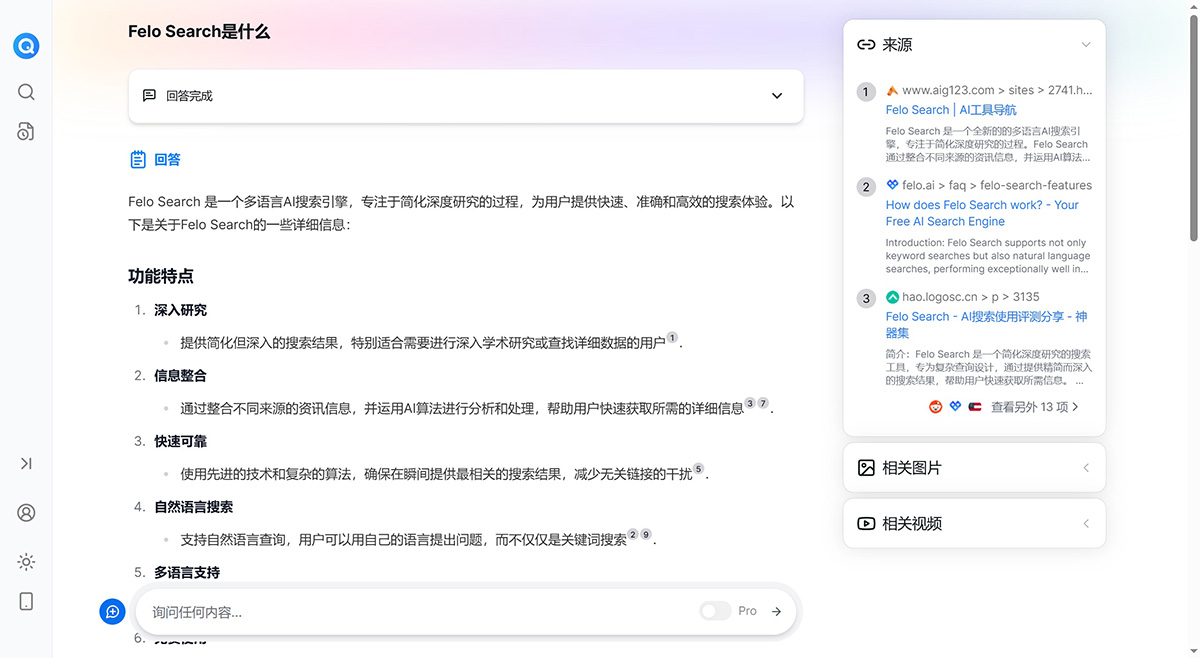Open search history in the sidebar
Image resolution: width=1200 pixels, height=658 pixels.
[x=25, y=132]
